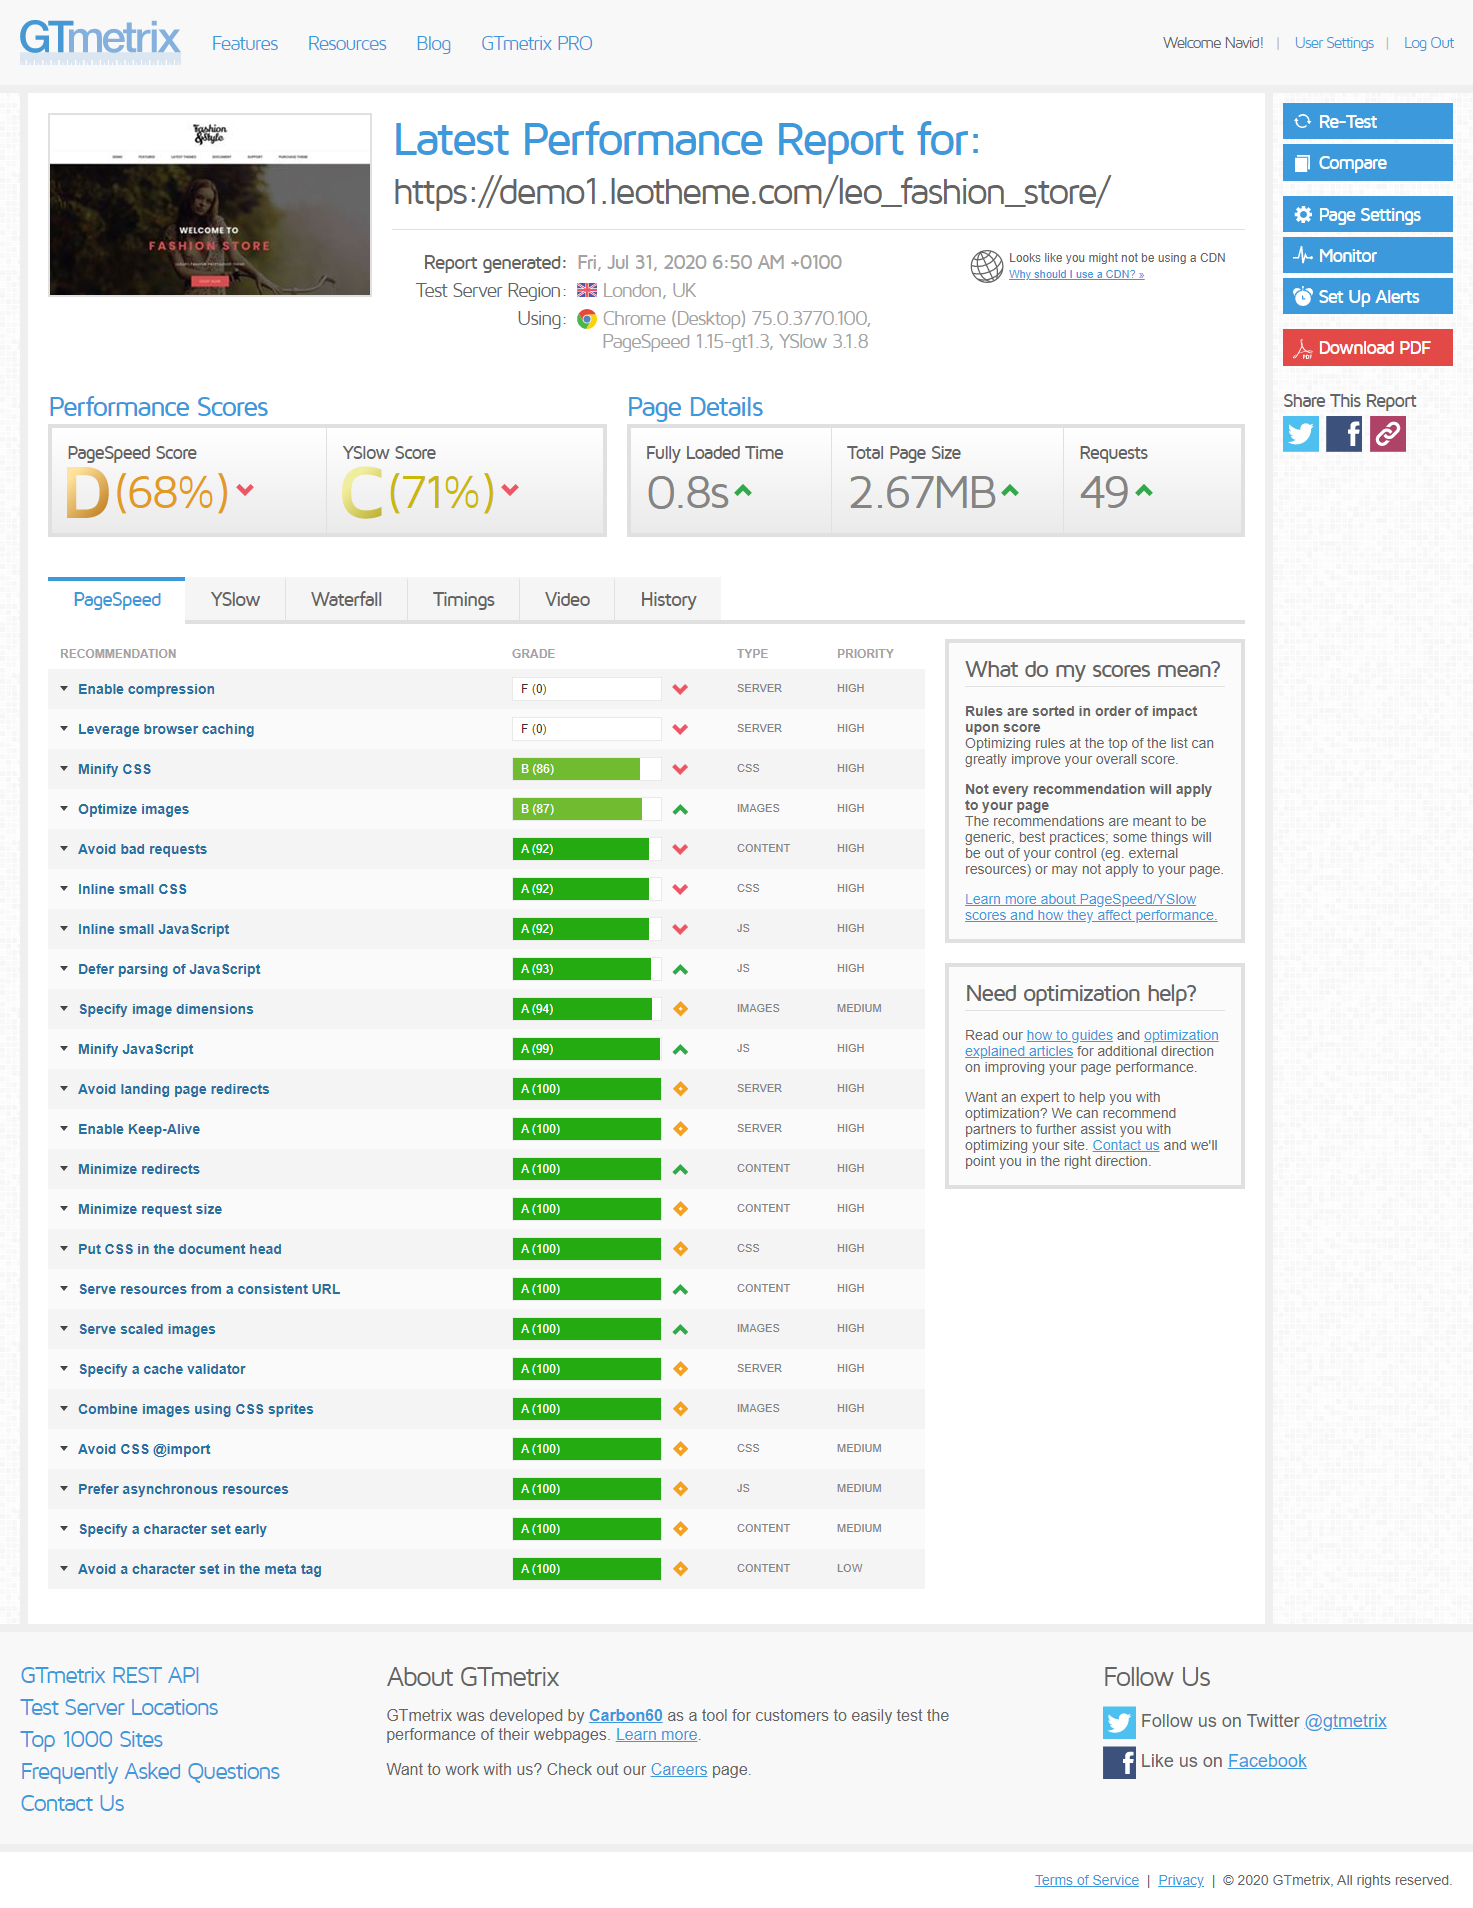Click the green trend arrow for Defer parsing of JavaScript

(x=680, y=969)
